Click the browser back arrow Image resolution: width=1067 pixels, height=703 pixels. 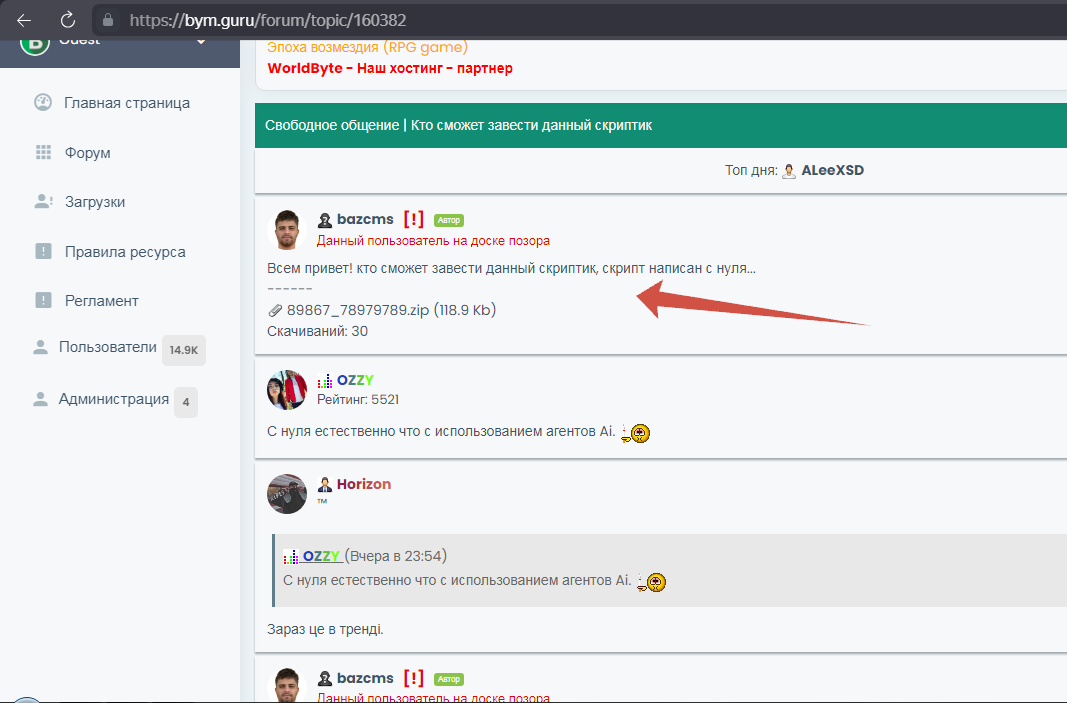tap(24, 20)
